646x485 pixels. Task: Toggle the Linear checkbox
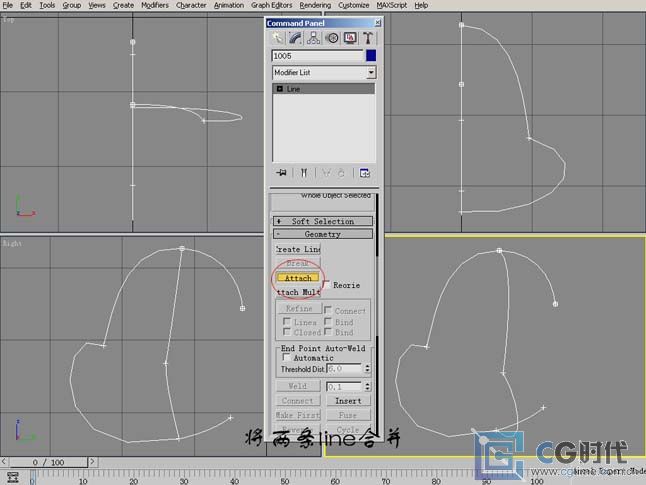(x=287, y=321)
